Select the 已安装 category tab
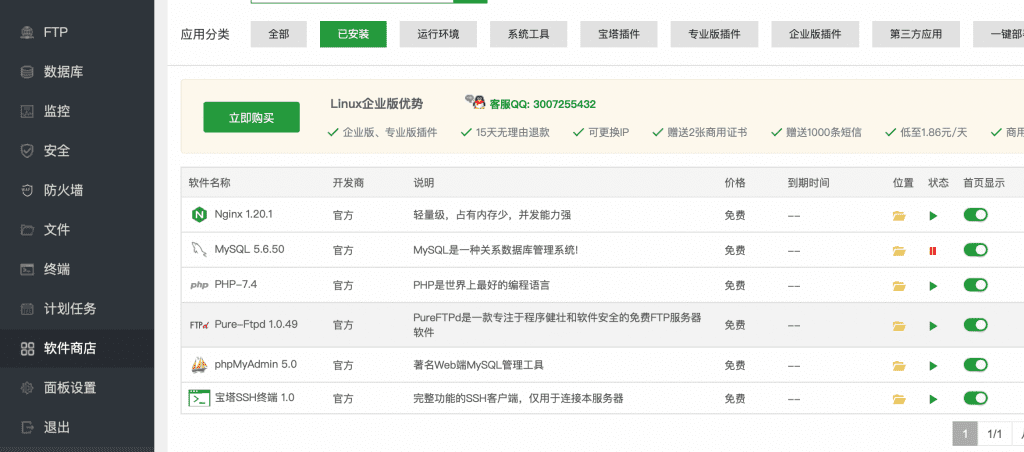Image resolution: width=1024 pixels, height=452 pixels. [x=353, y=34]
